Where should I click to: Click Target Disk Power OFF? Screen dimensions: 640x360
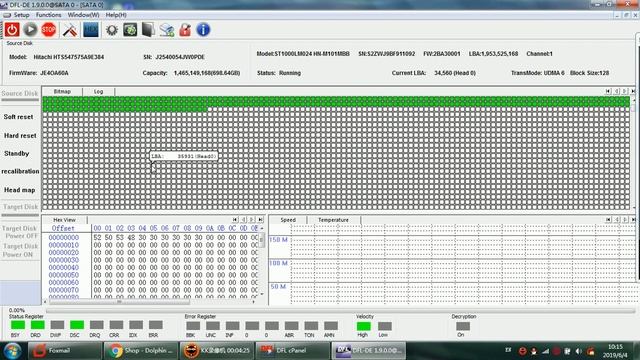pos(20,232)
